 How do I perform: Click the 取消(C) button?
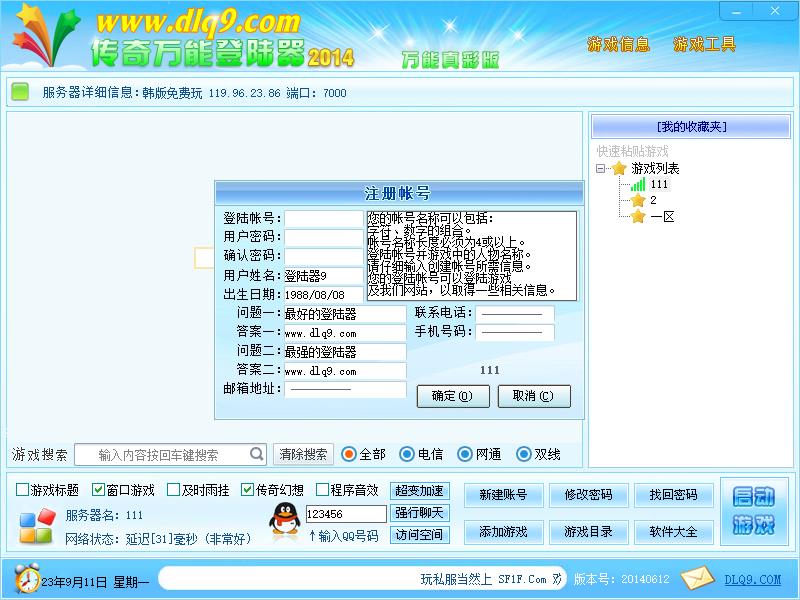pos(534,396)
